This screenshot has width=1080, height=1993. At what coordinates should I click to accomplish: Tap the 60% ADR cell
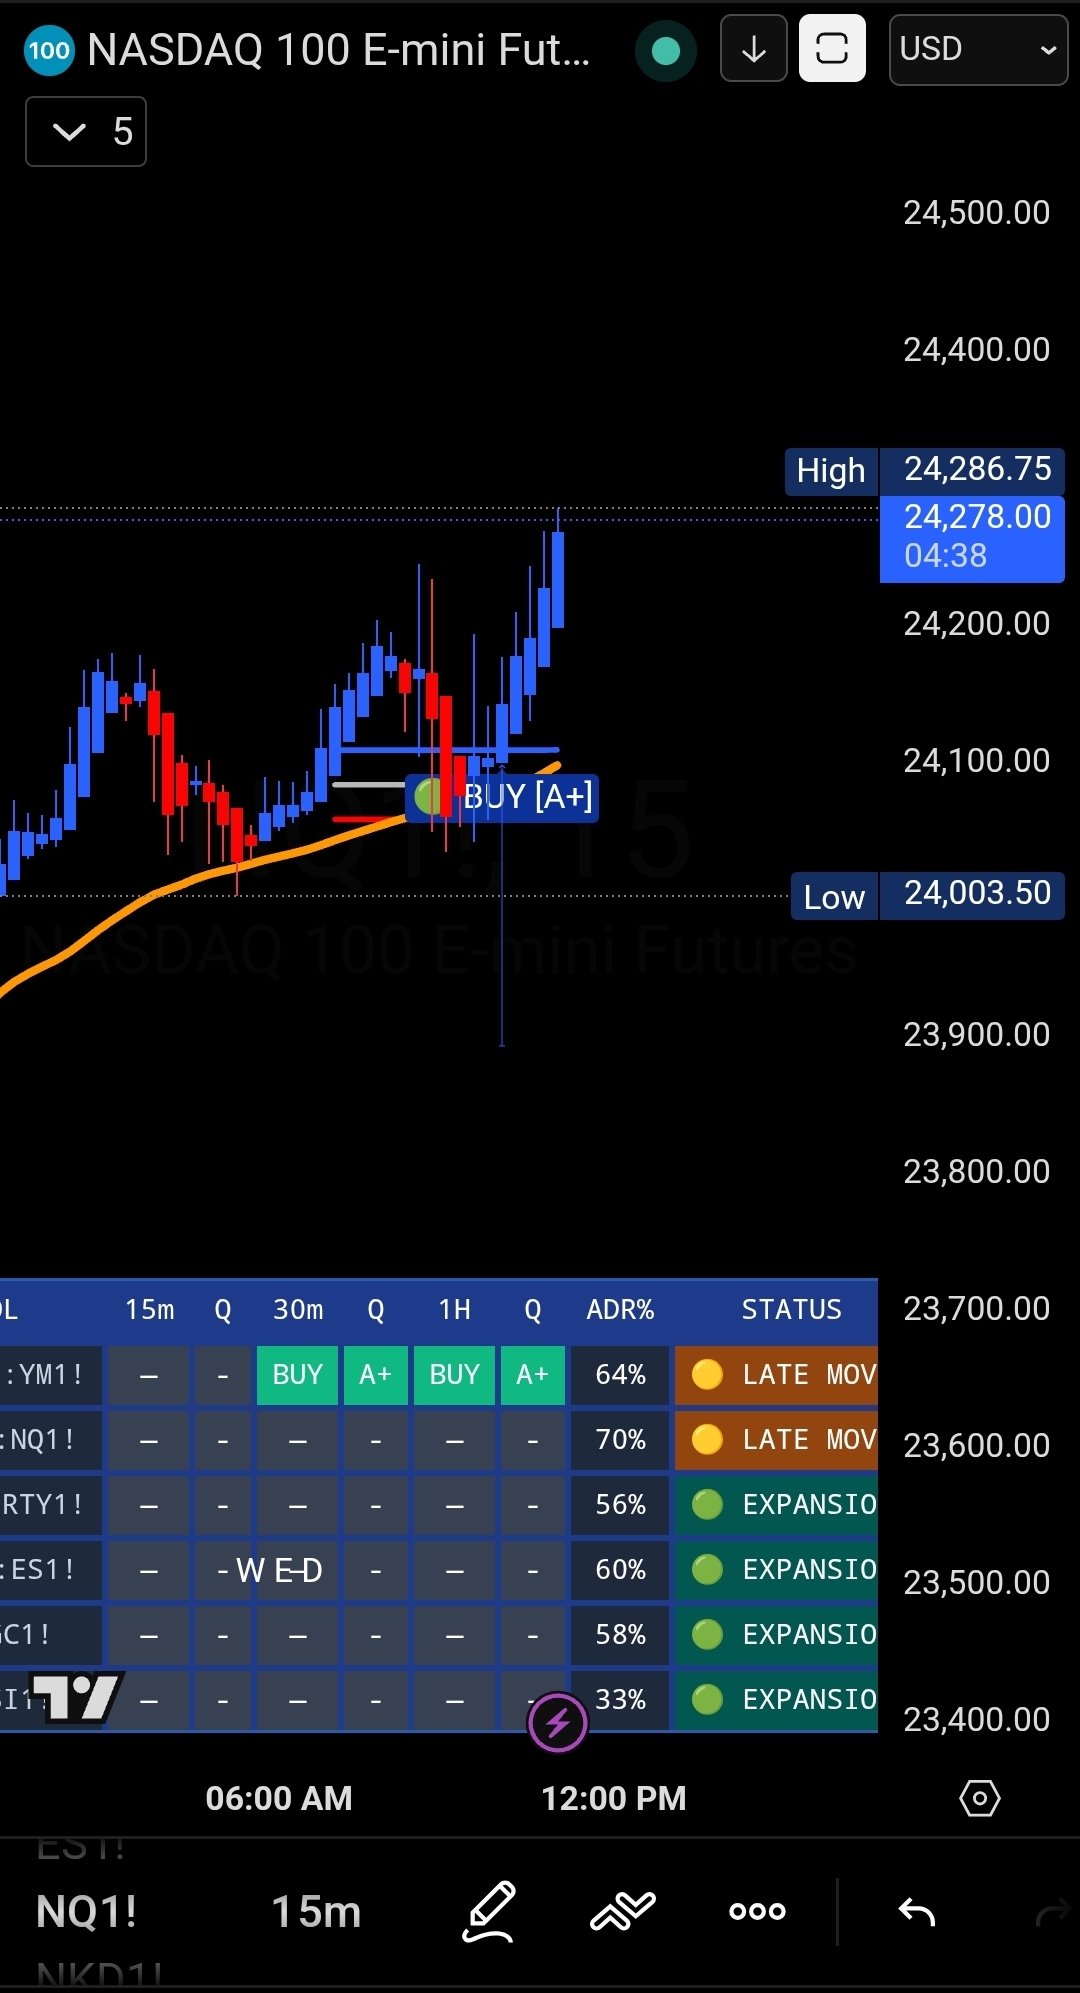620,1570
